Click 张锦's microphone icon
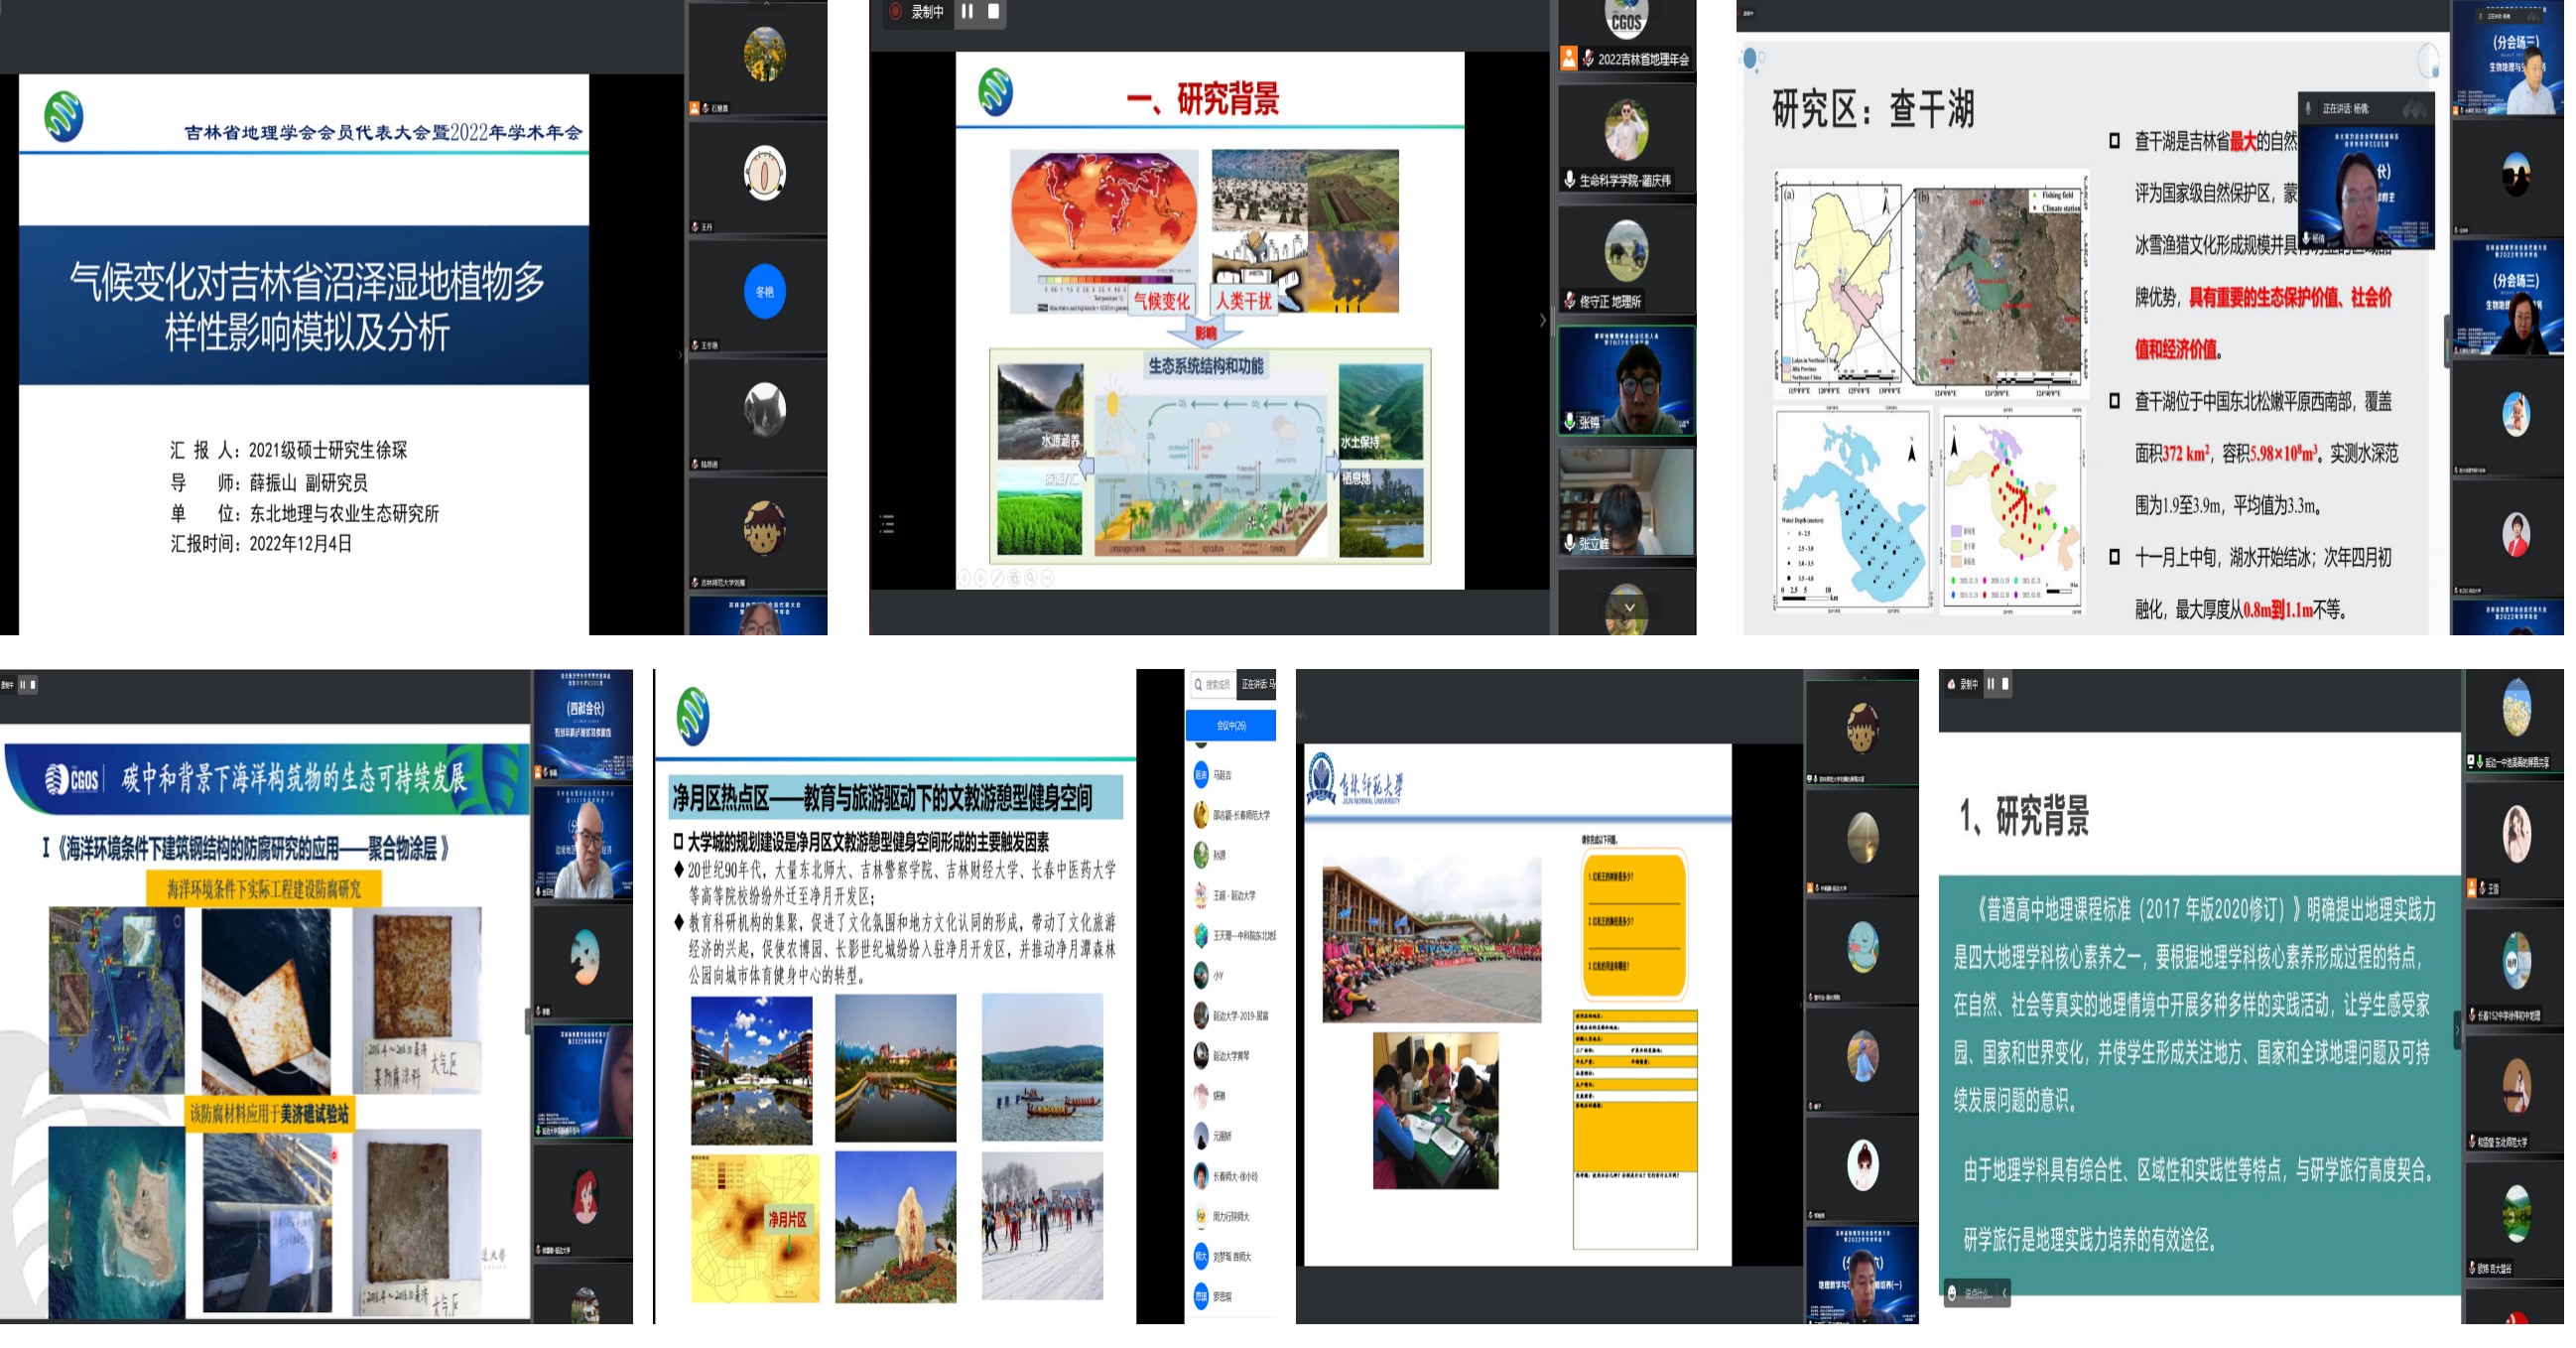The height and width of the screenshot is (1348, 2576). pos(1570,421)
